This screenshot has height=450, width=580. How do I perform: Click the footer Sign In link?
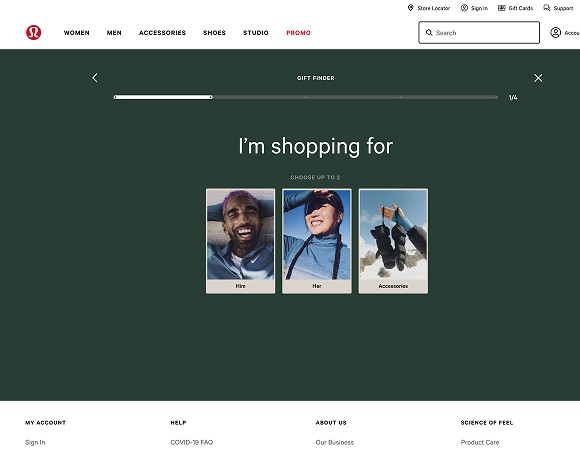pyautogui.click(x=35, y=442)
